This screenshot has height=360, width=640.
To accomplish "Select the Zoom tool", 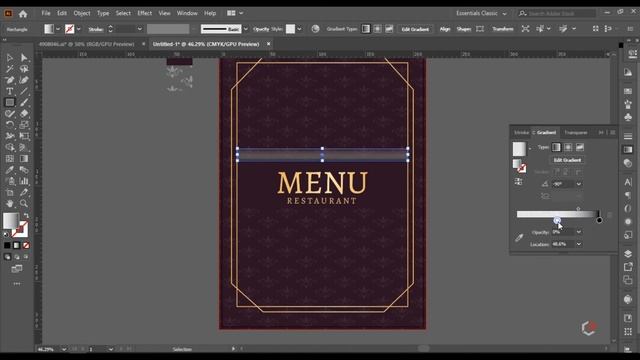I will pyautogui.click(x=24, y=203).
